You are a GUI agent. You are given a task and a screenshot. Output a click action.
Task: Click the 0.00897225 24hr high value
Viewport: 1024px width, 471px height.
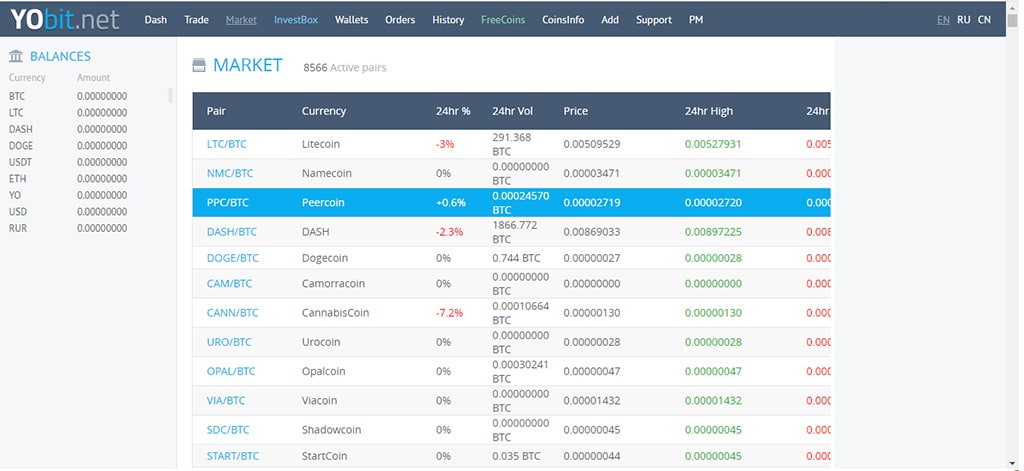[x=713, y=232]
